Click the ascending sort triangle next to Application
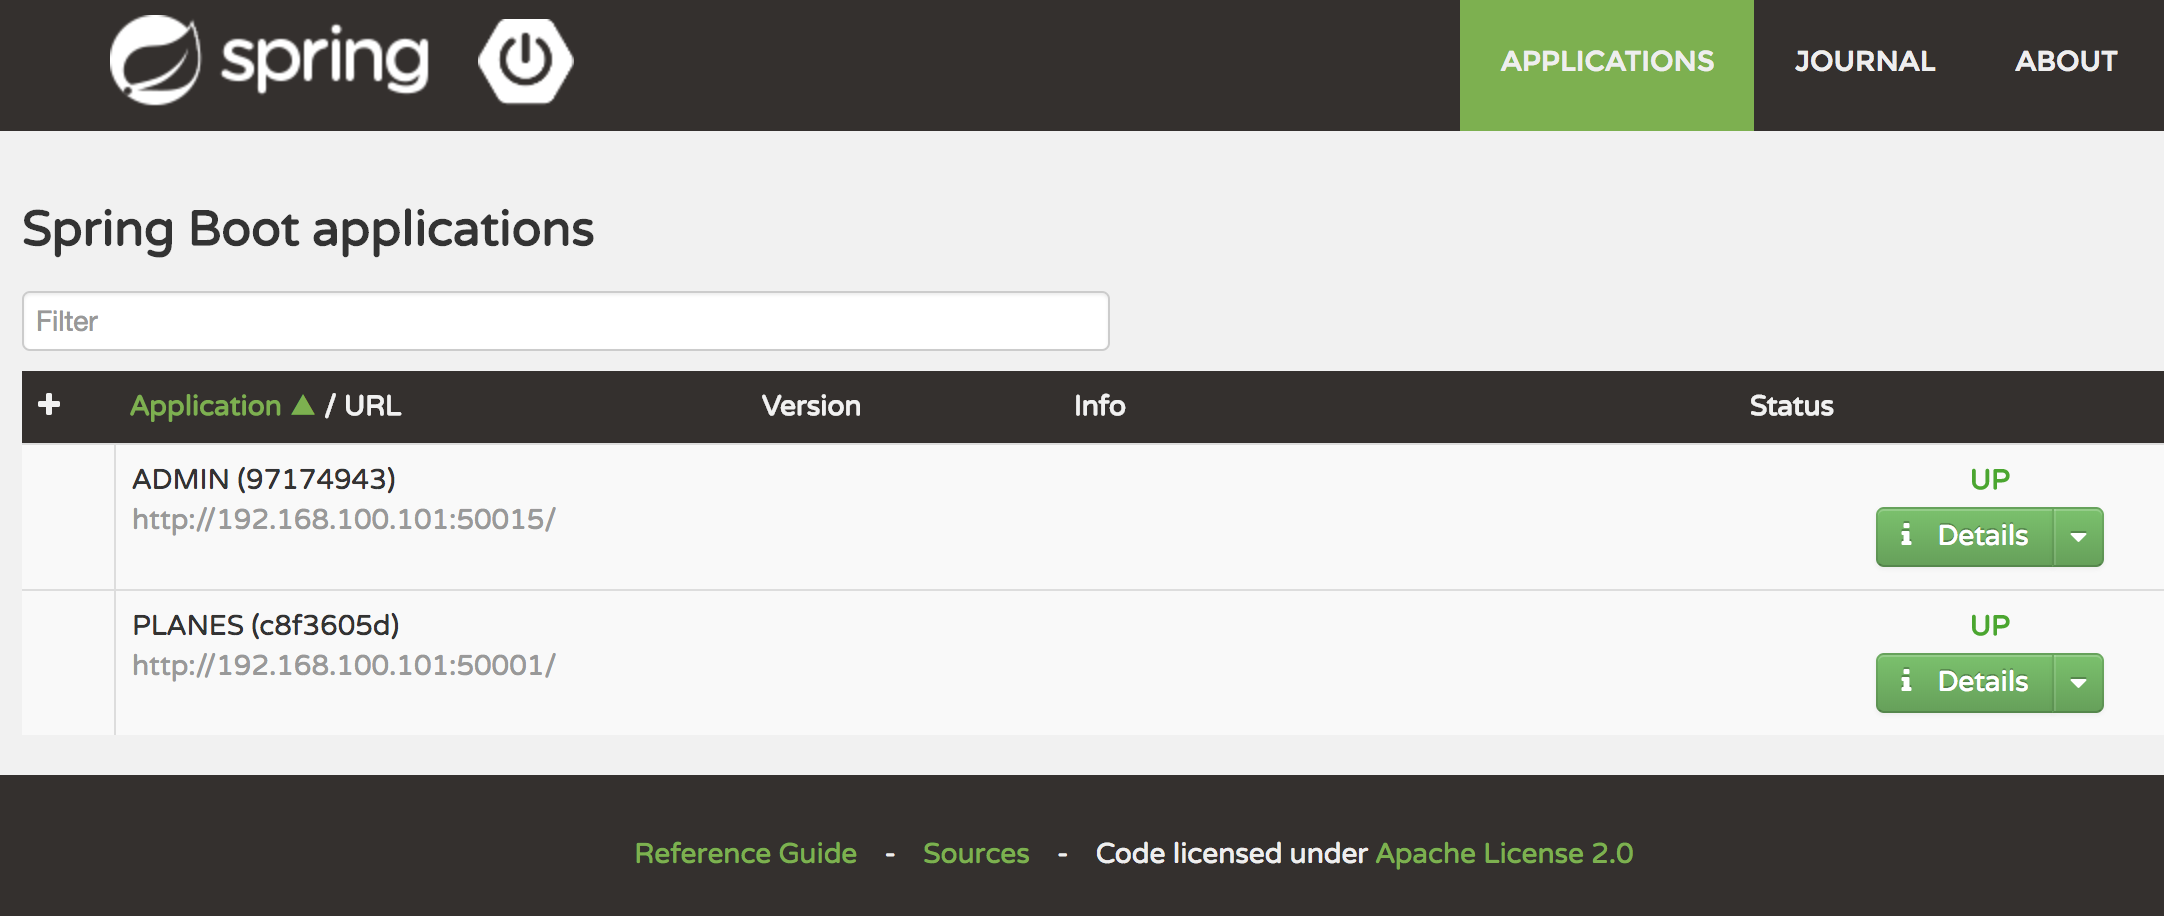The image size is (2164, 916). pyautogui.click(x=303, y=405)
